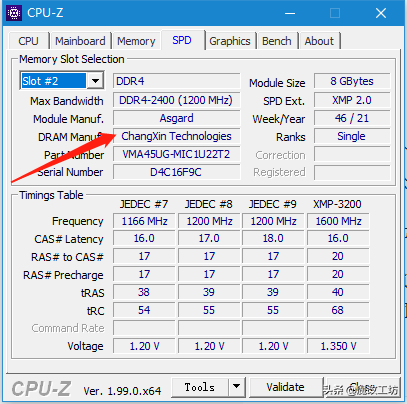Open the Mainboard tab
Viewport: 407px width, 404px height.
(x=80, y=41)
